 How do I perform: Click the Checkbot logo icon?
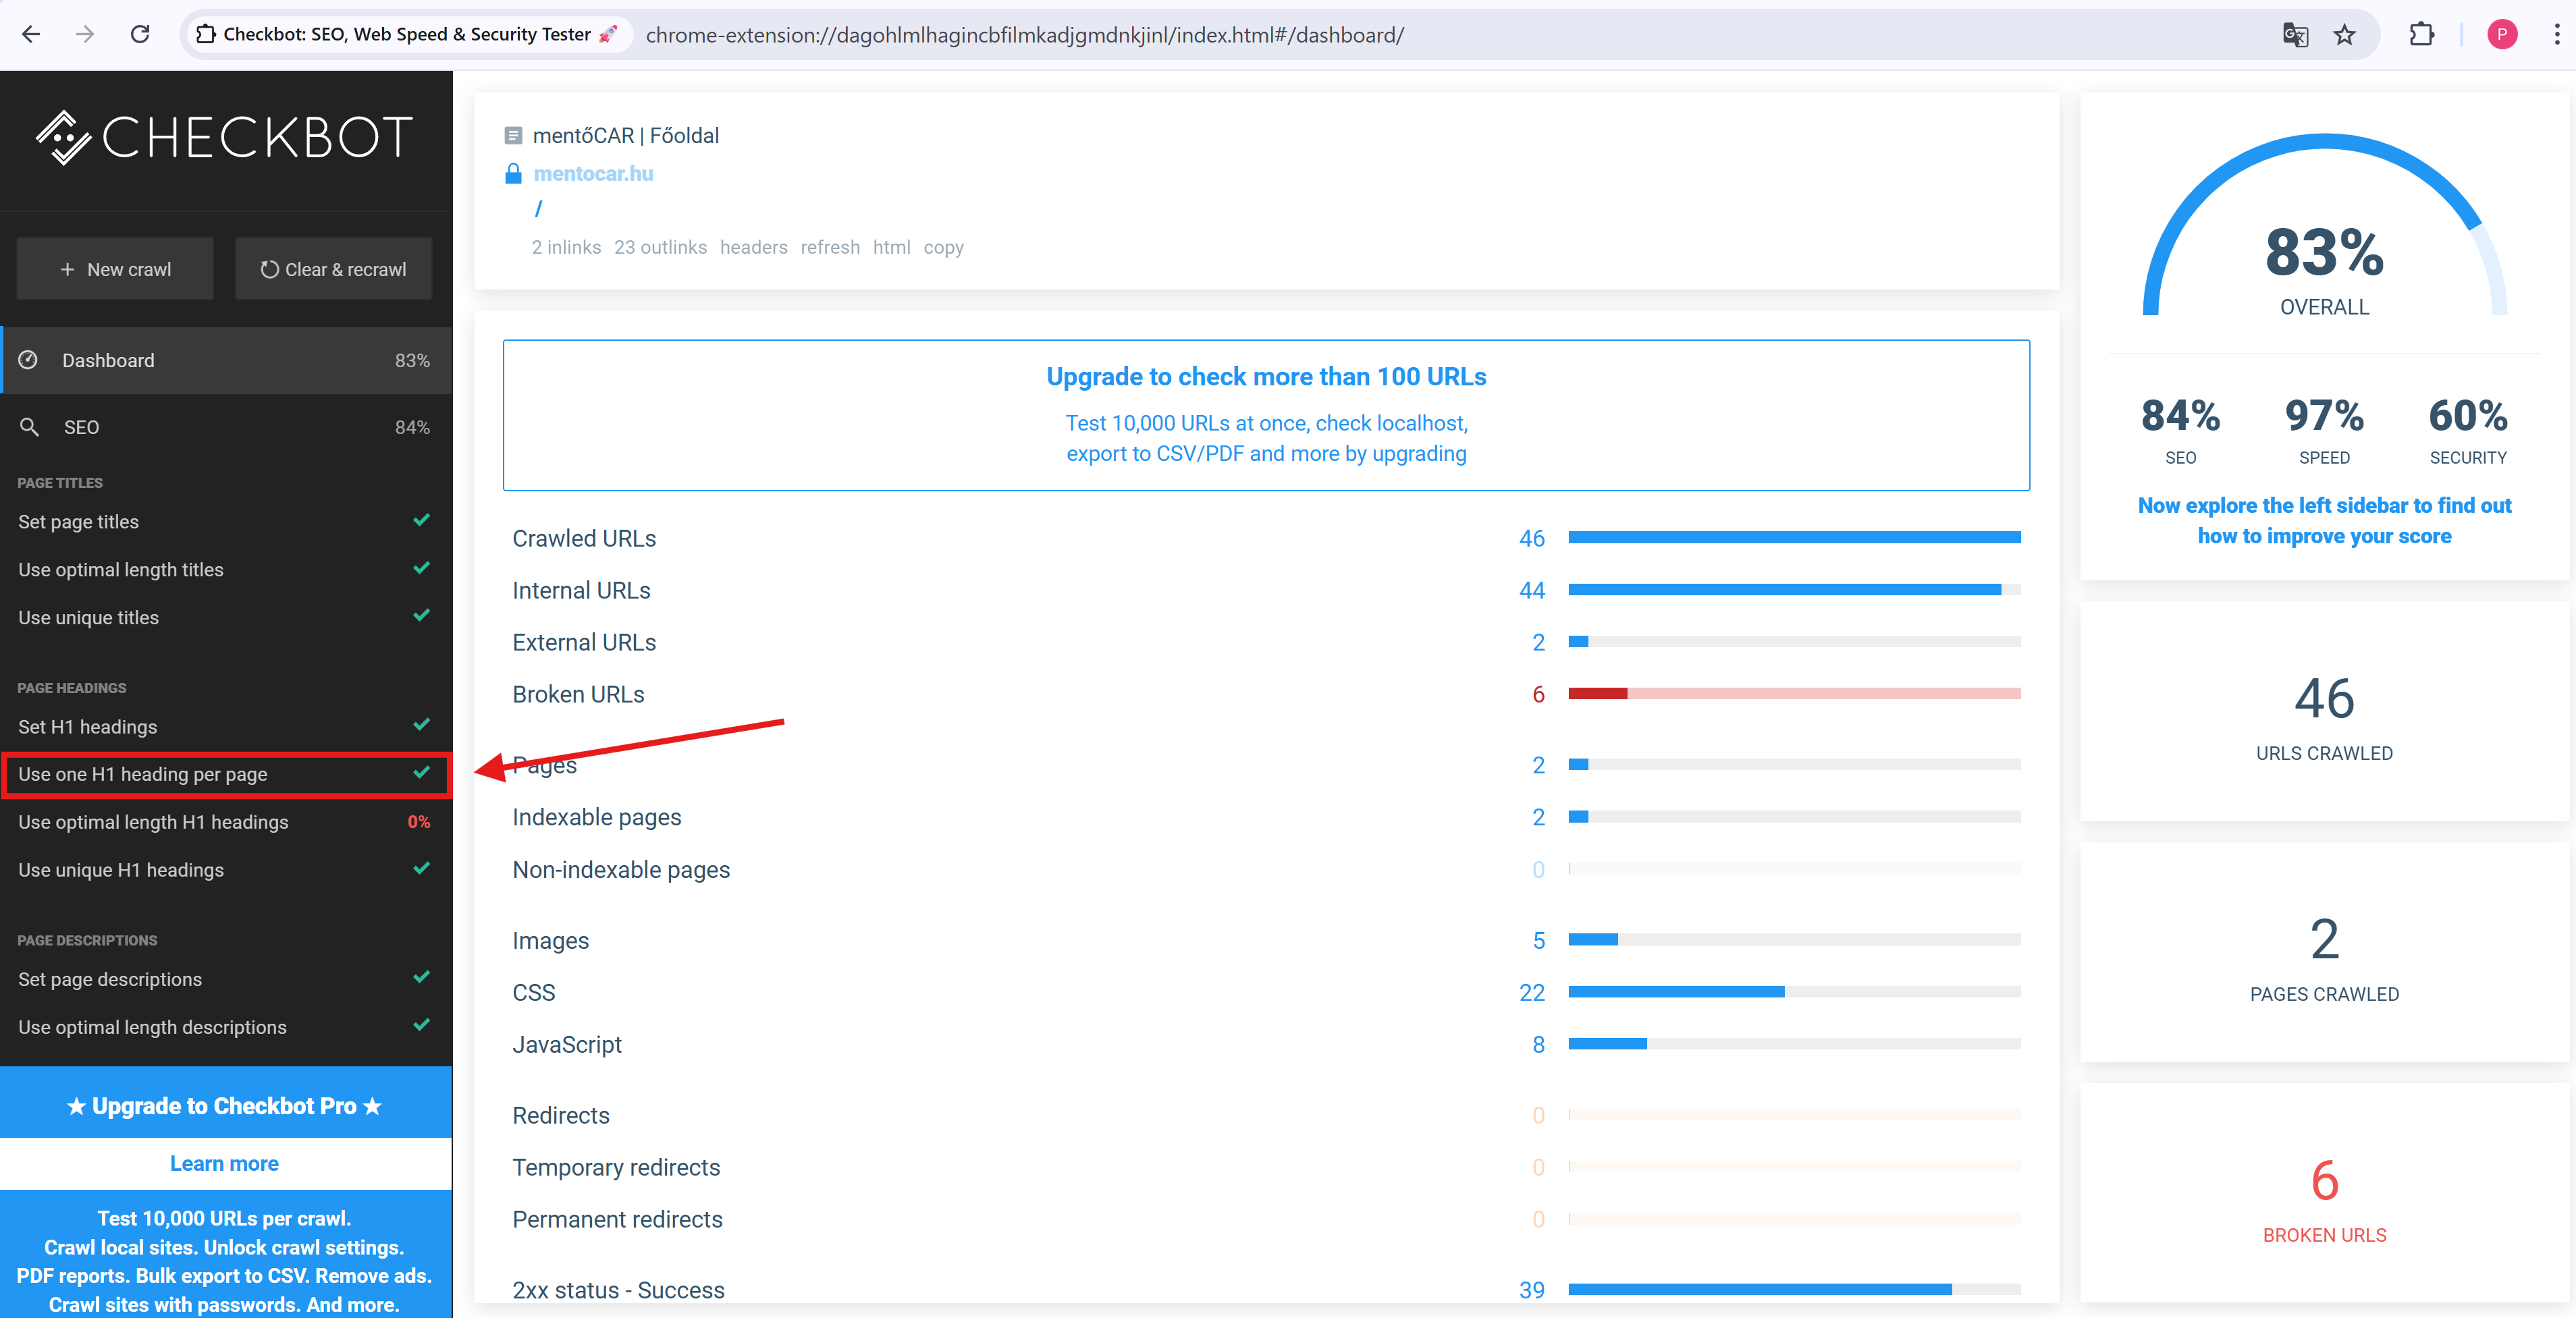pyautogui.click(x=64, y=137)
